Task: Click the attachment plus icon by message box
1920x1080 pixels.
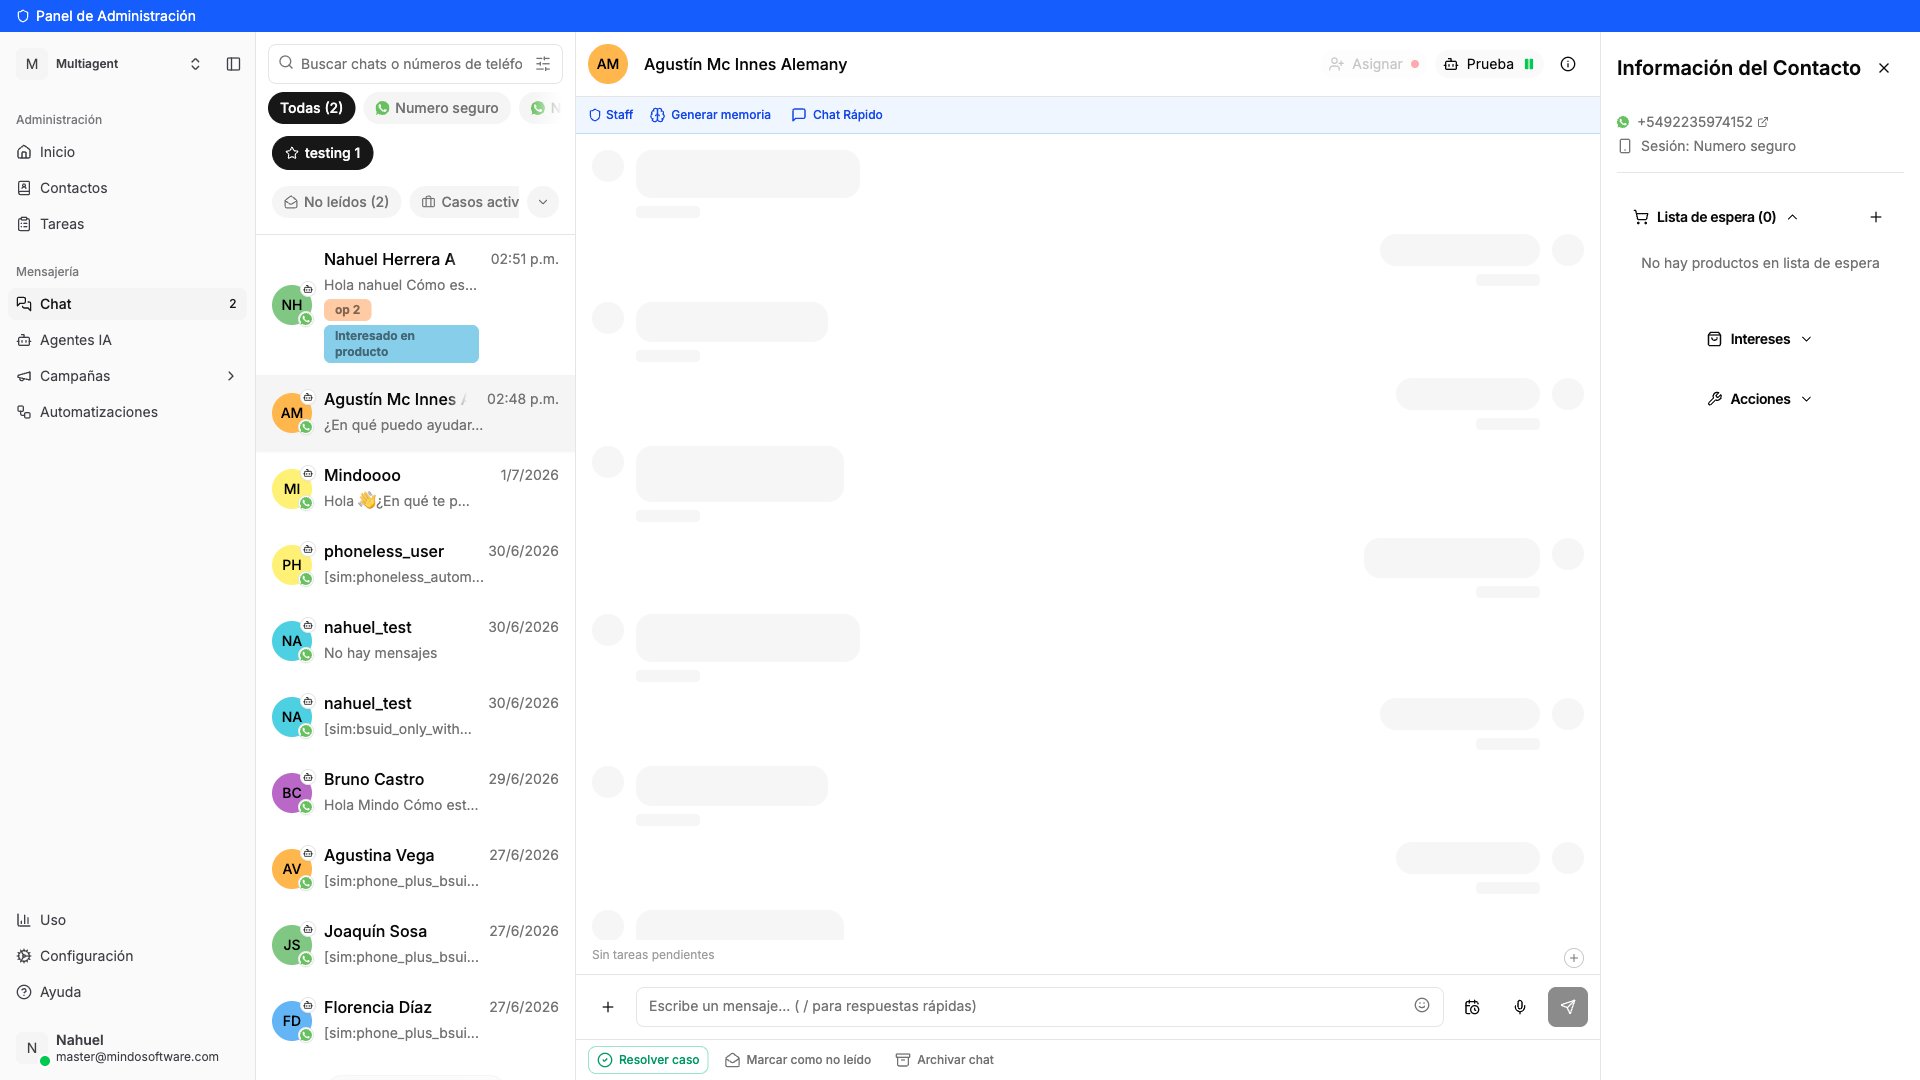Action: [x=608, y=1007]
